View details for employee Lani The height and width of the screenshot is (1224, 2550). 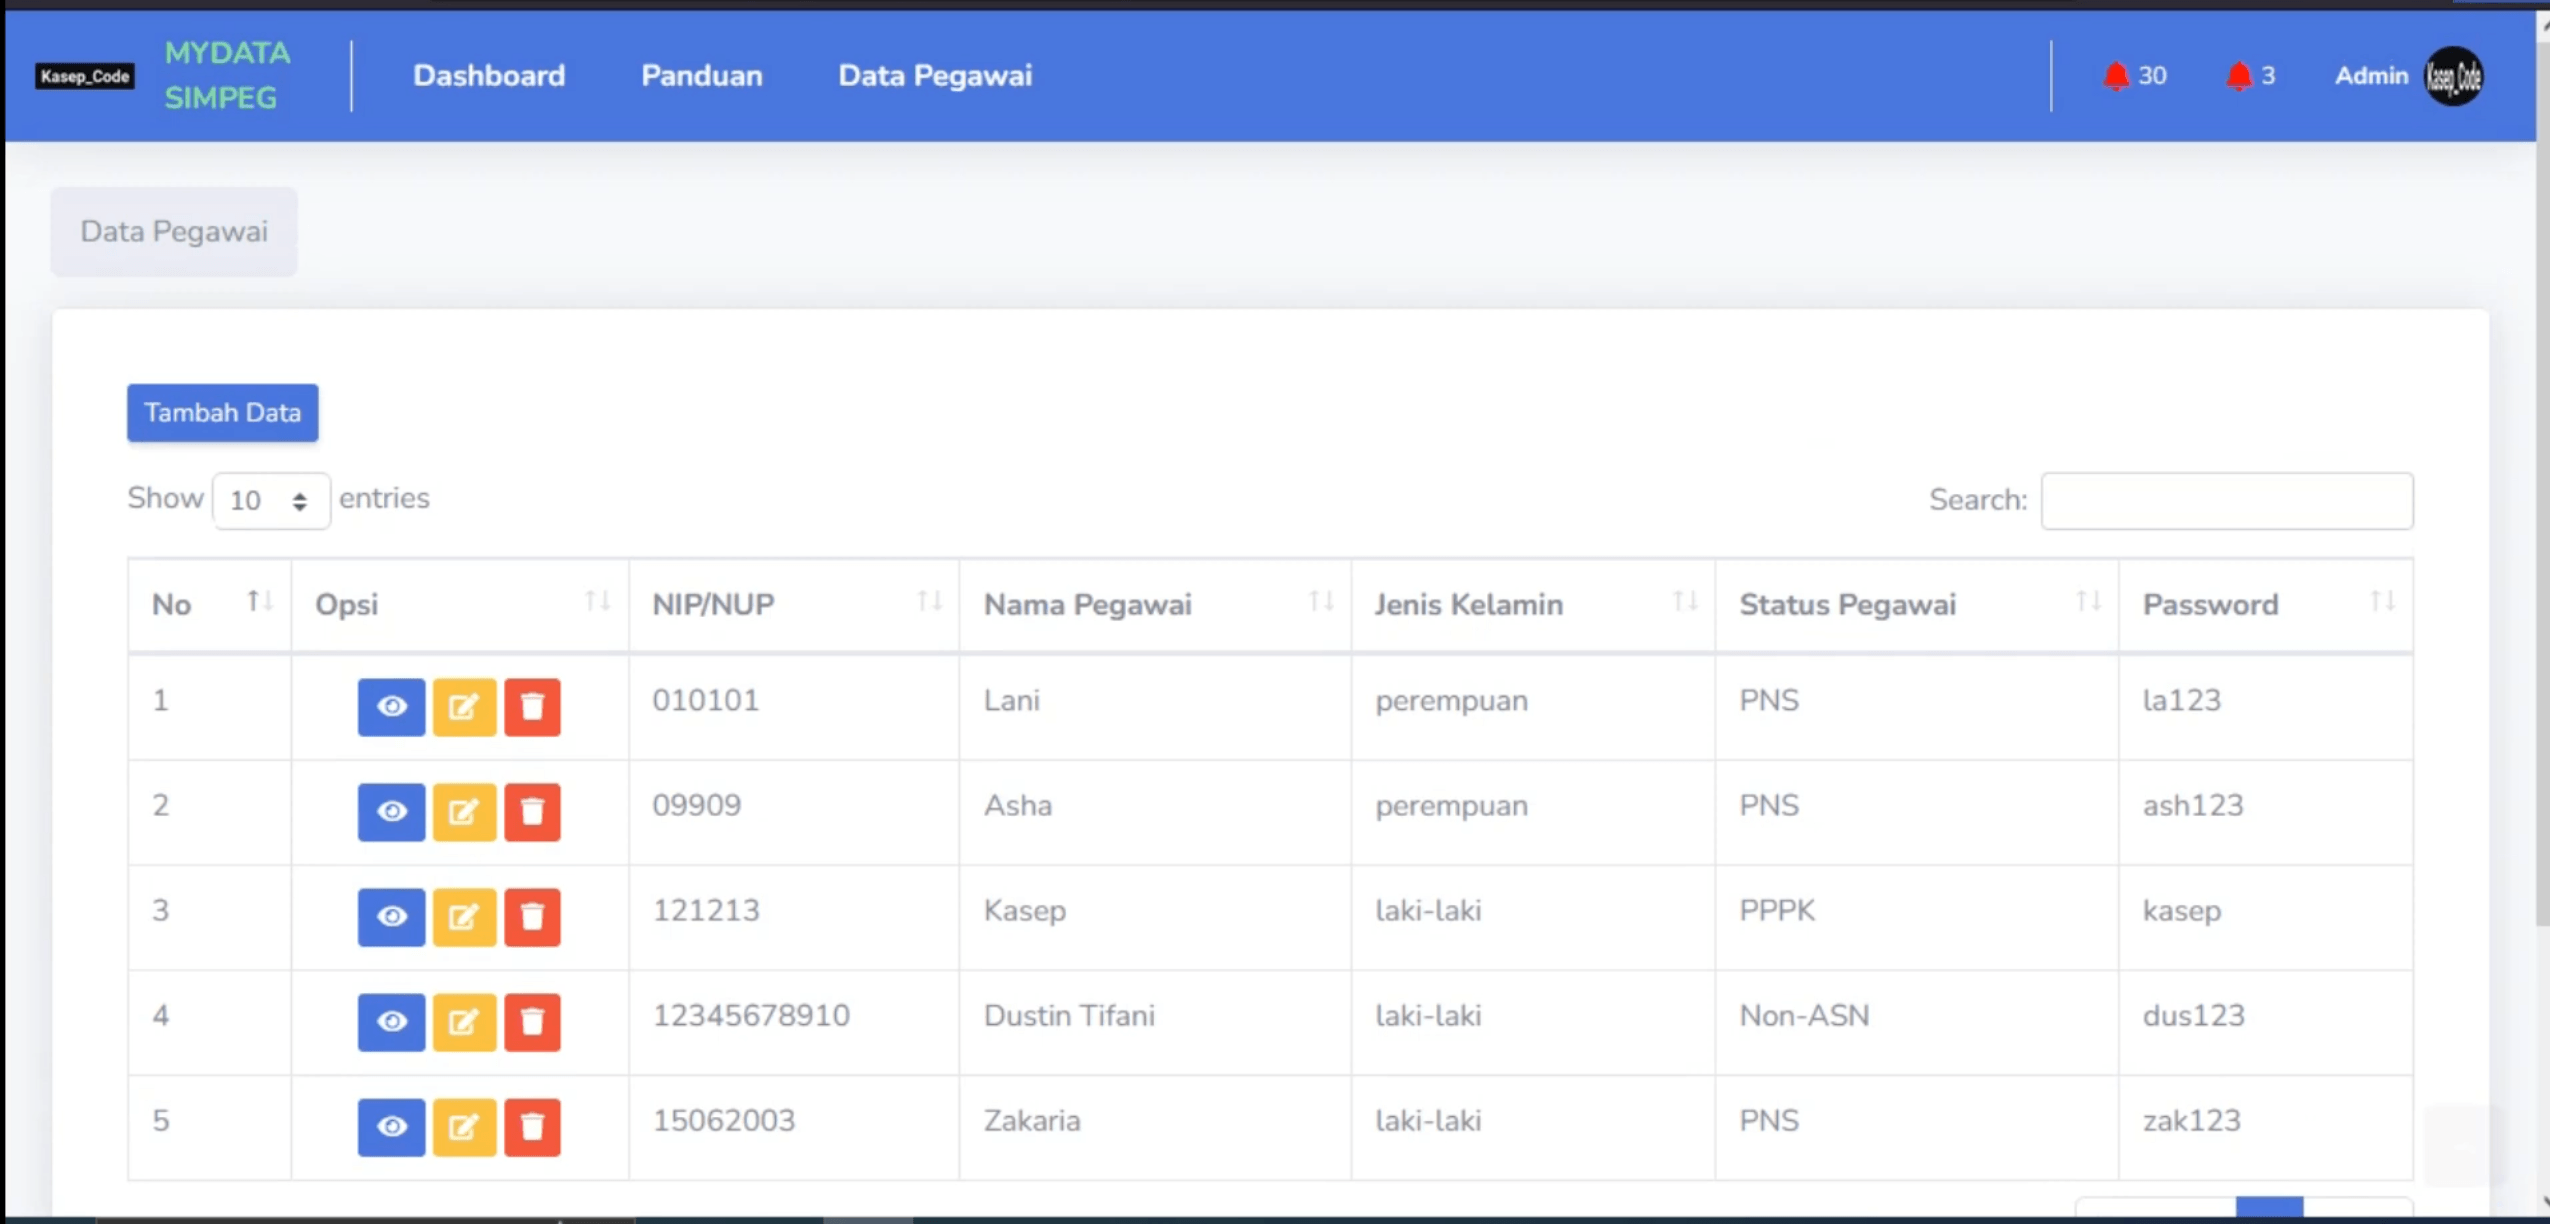[x=391, y=707]
